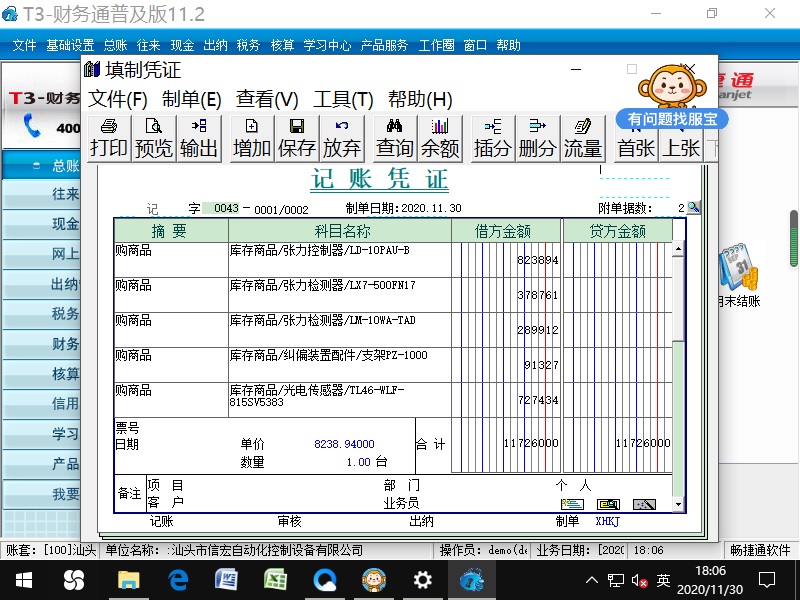Open Excel from the taskbar
800x600 pixels.
tap(276, 580)
